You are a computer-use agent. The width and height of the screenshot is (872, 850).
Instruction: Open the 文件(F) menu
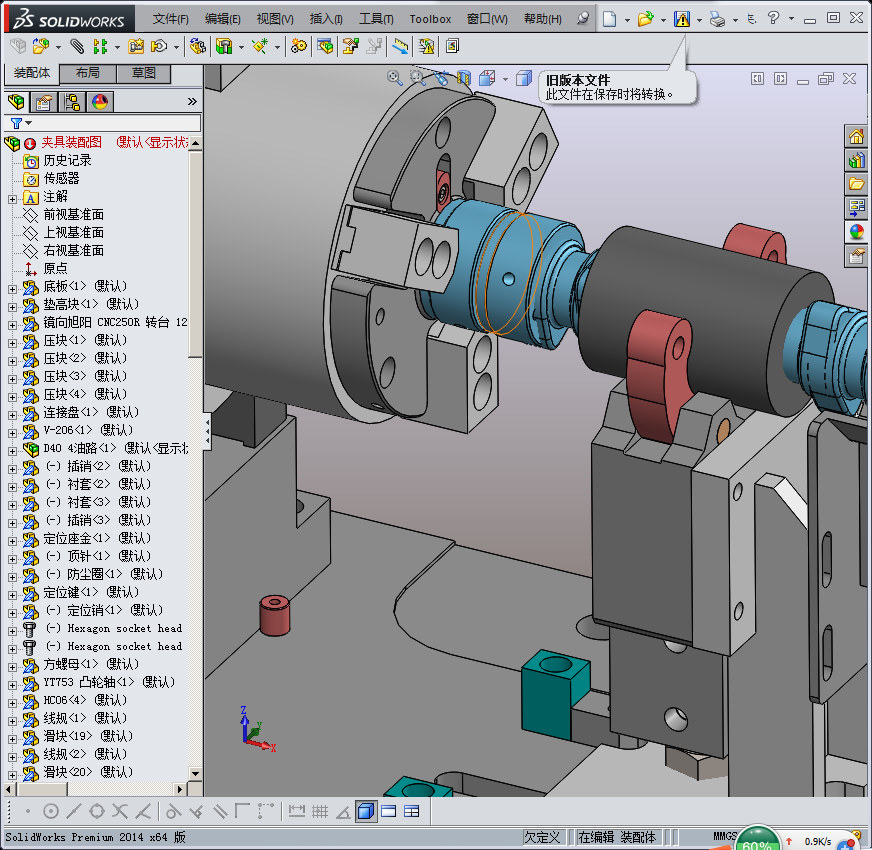(x=171, y=19)
